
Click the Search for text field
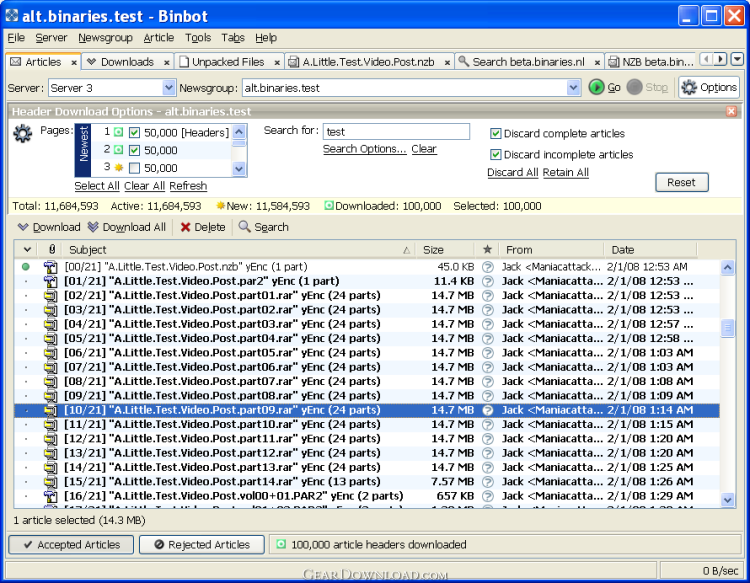(x=397, y=132)
